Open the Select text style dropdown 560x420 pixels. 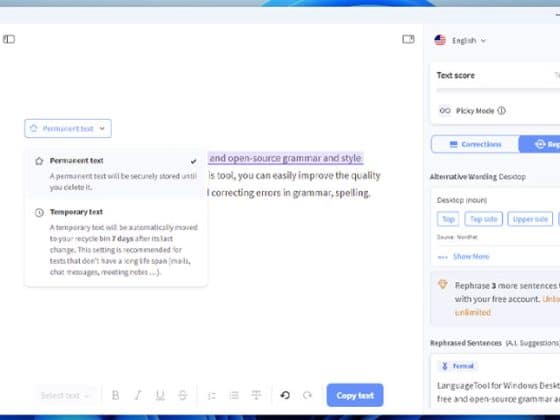(x=65, y=395)
